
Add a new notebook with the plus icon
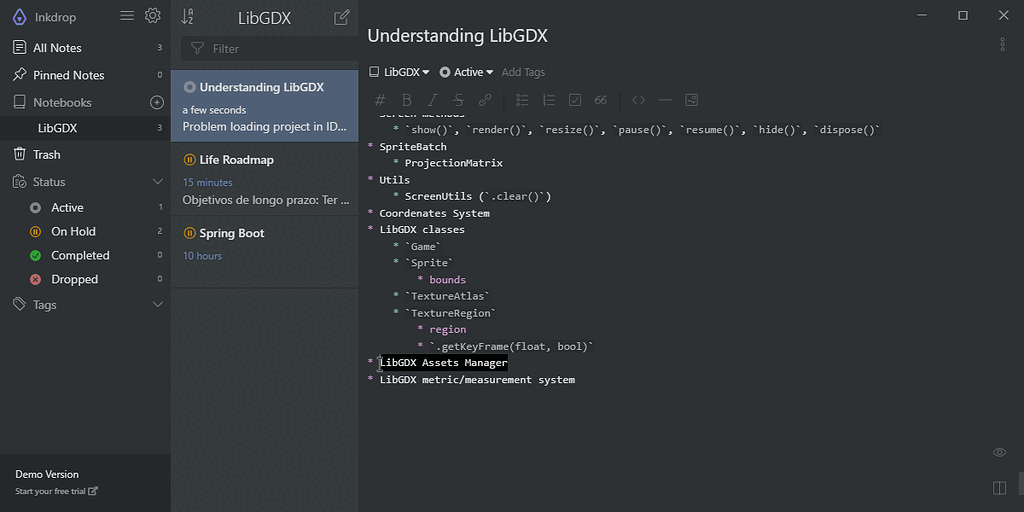click(x=157, y=103)
